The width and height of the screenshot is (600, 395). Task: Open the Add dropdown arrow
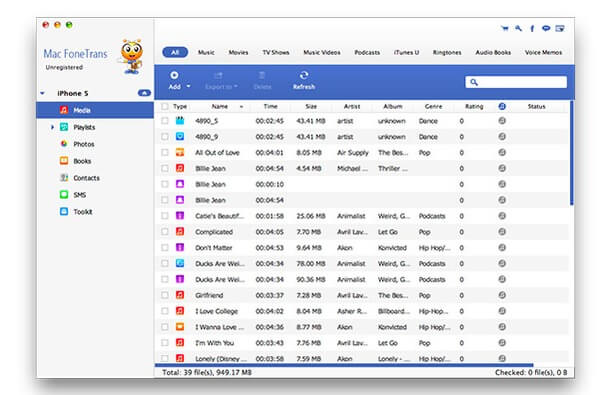188,87
